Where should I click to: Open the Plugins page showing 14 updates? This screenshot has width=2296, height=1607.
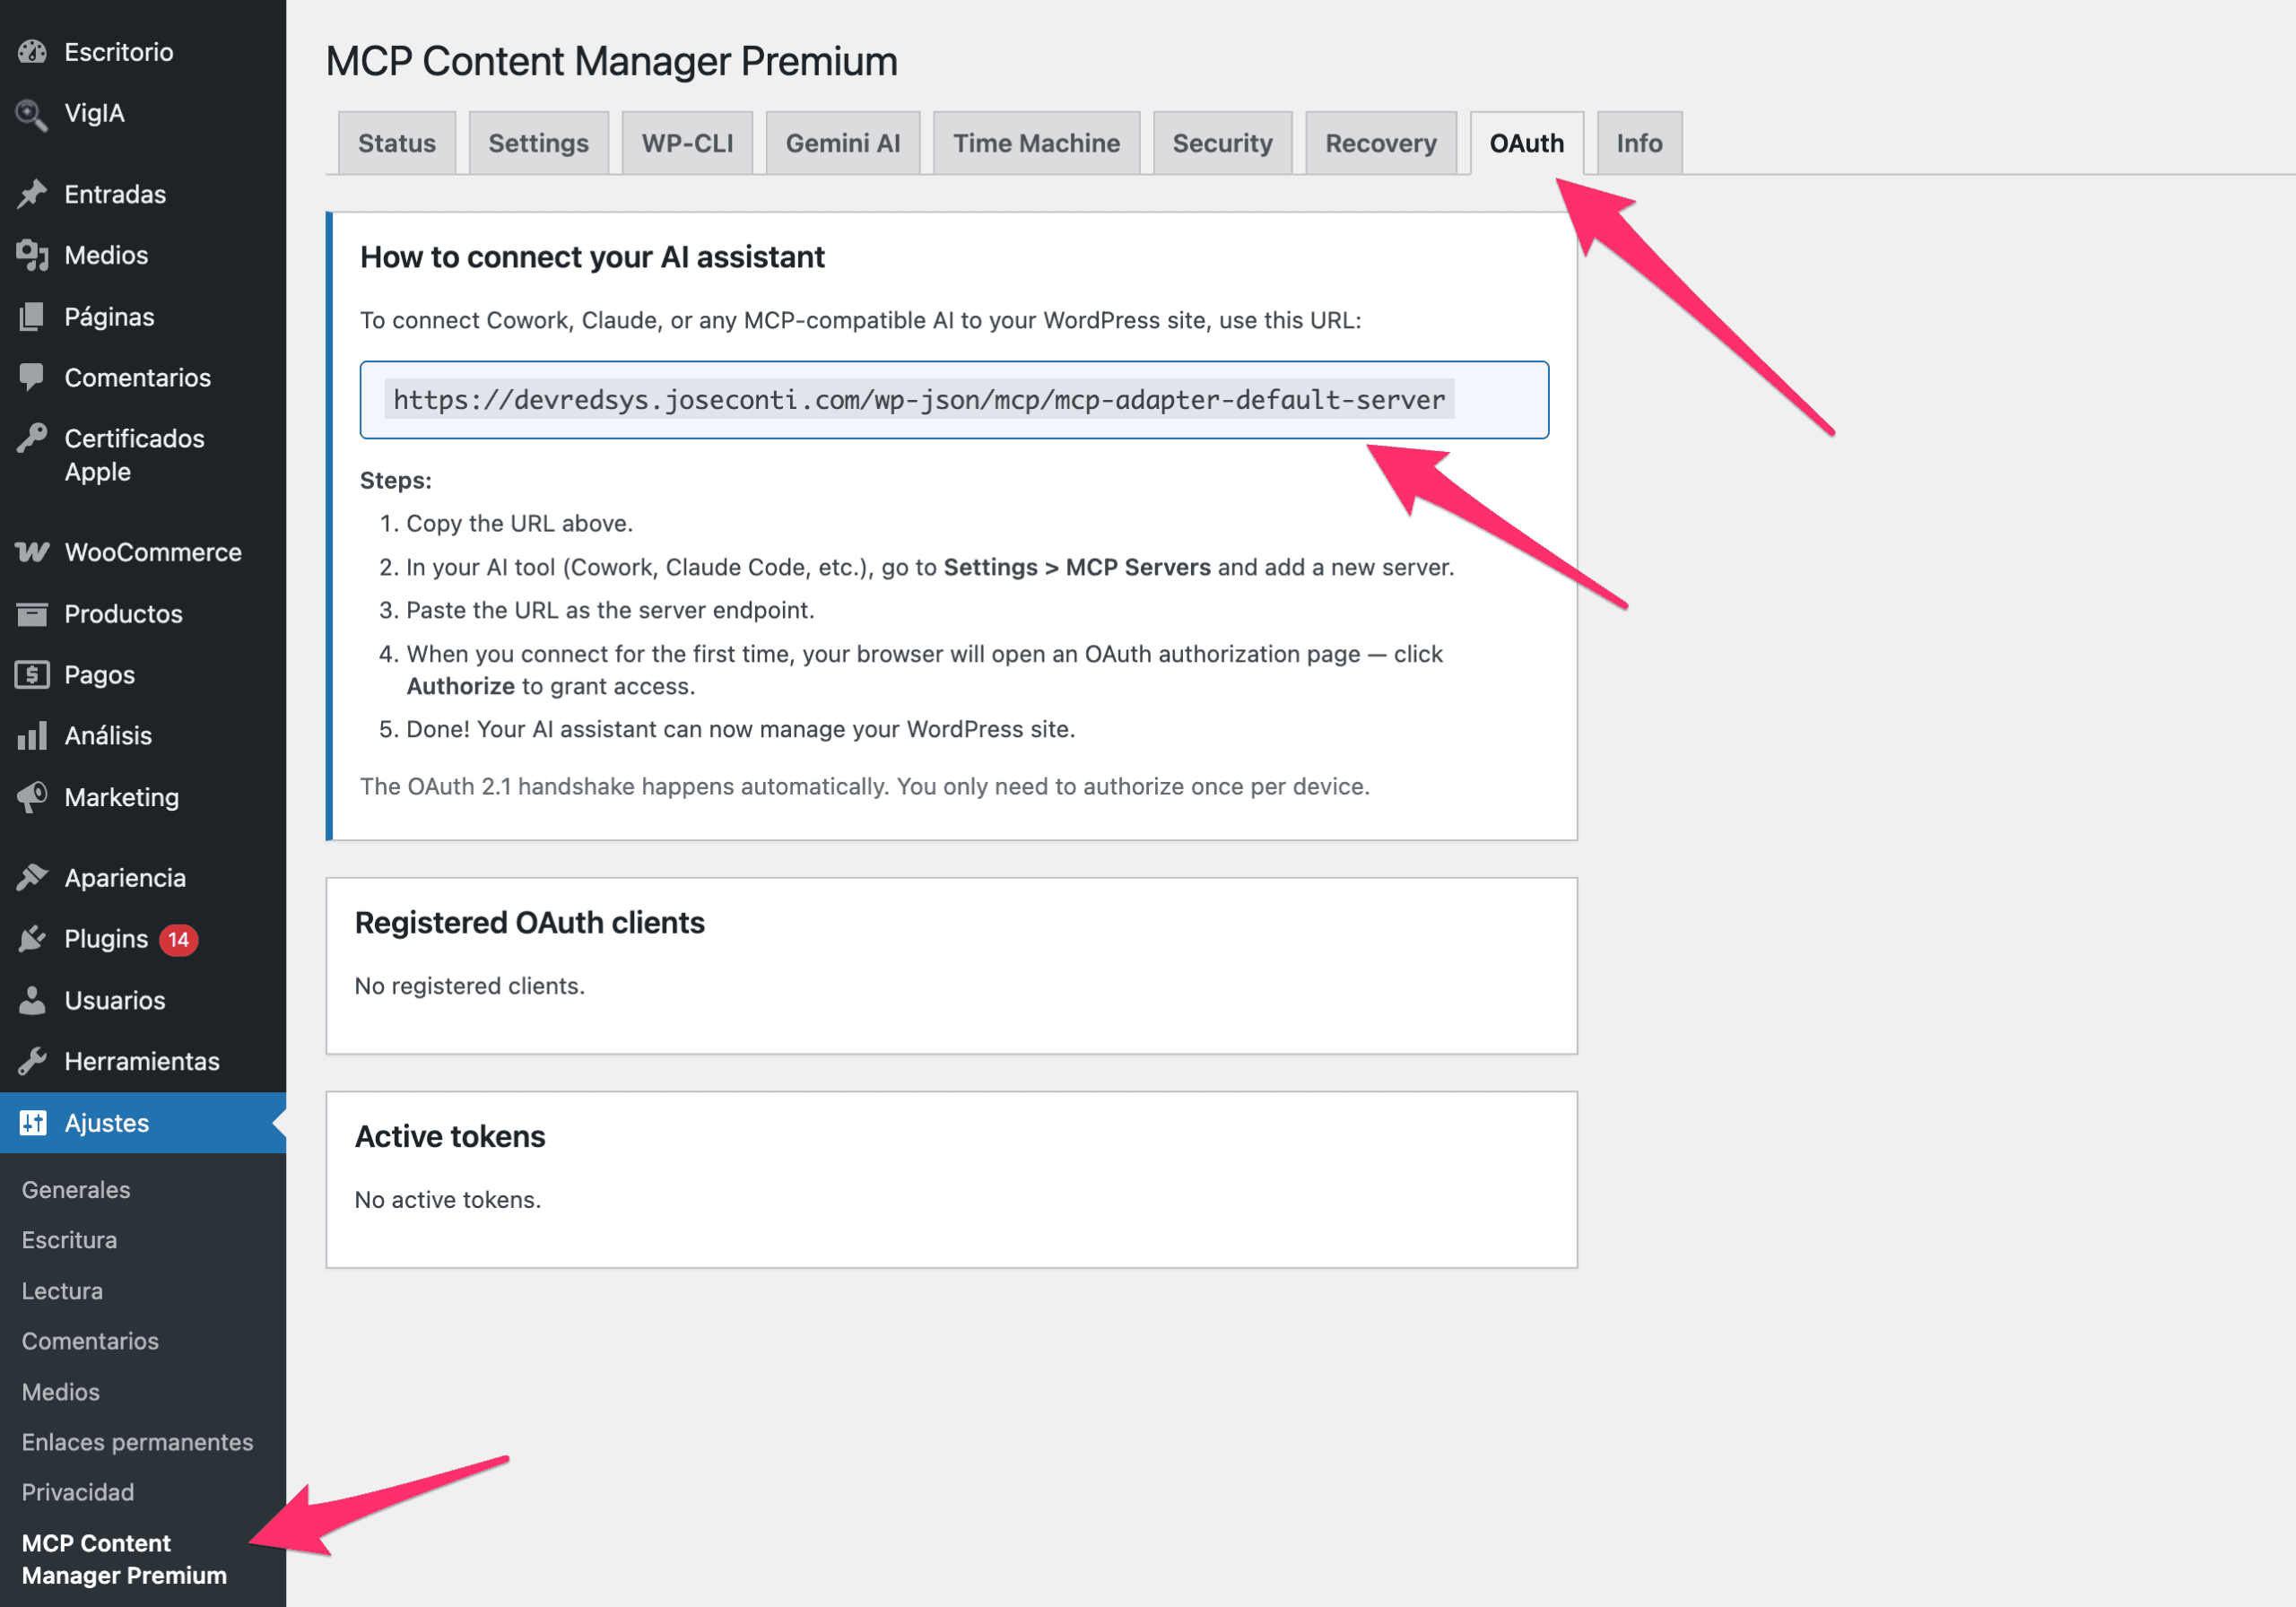107,939
